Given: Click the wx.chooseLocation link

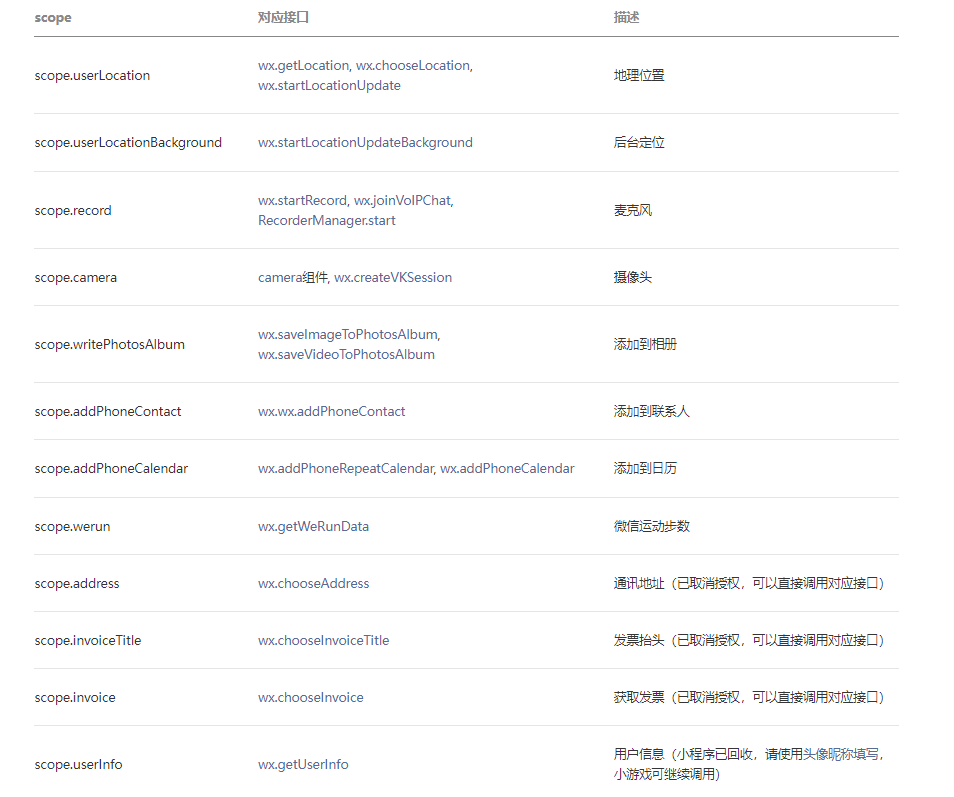Looking at the screenshot, I should click(413, 66).
